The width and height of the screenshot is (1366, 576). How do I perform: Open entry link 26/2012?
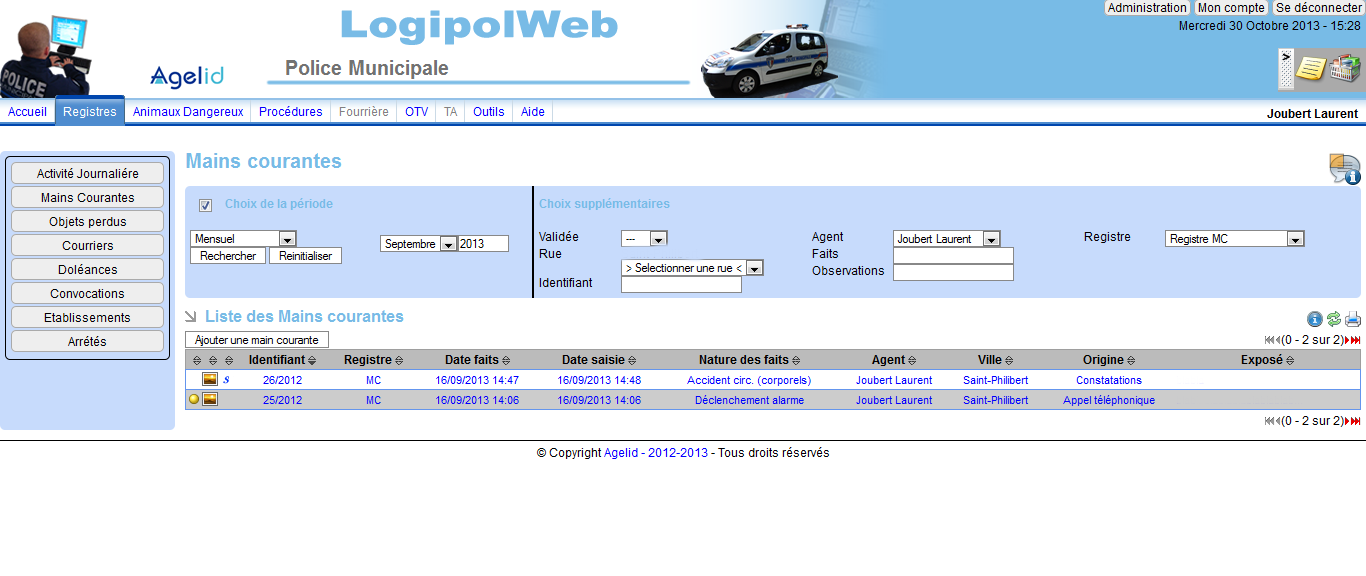pos(282,380)
